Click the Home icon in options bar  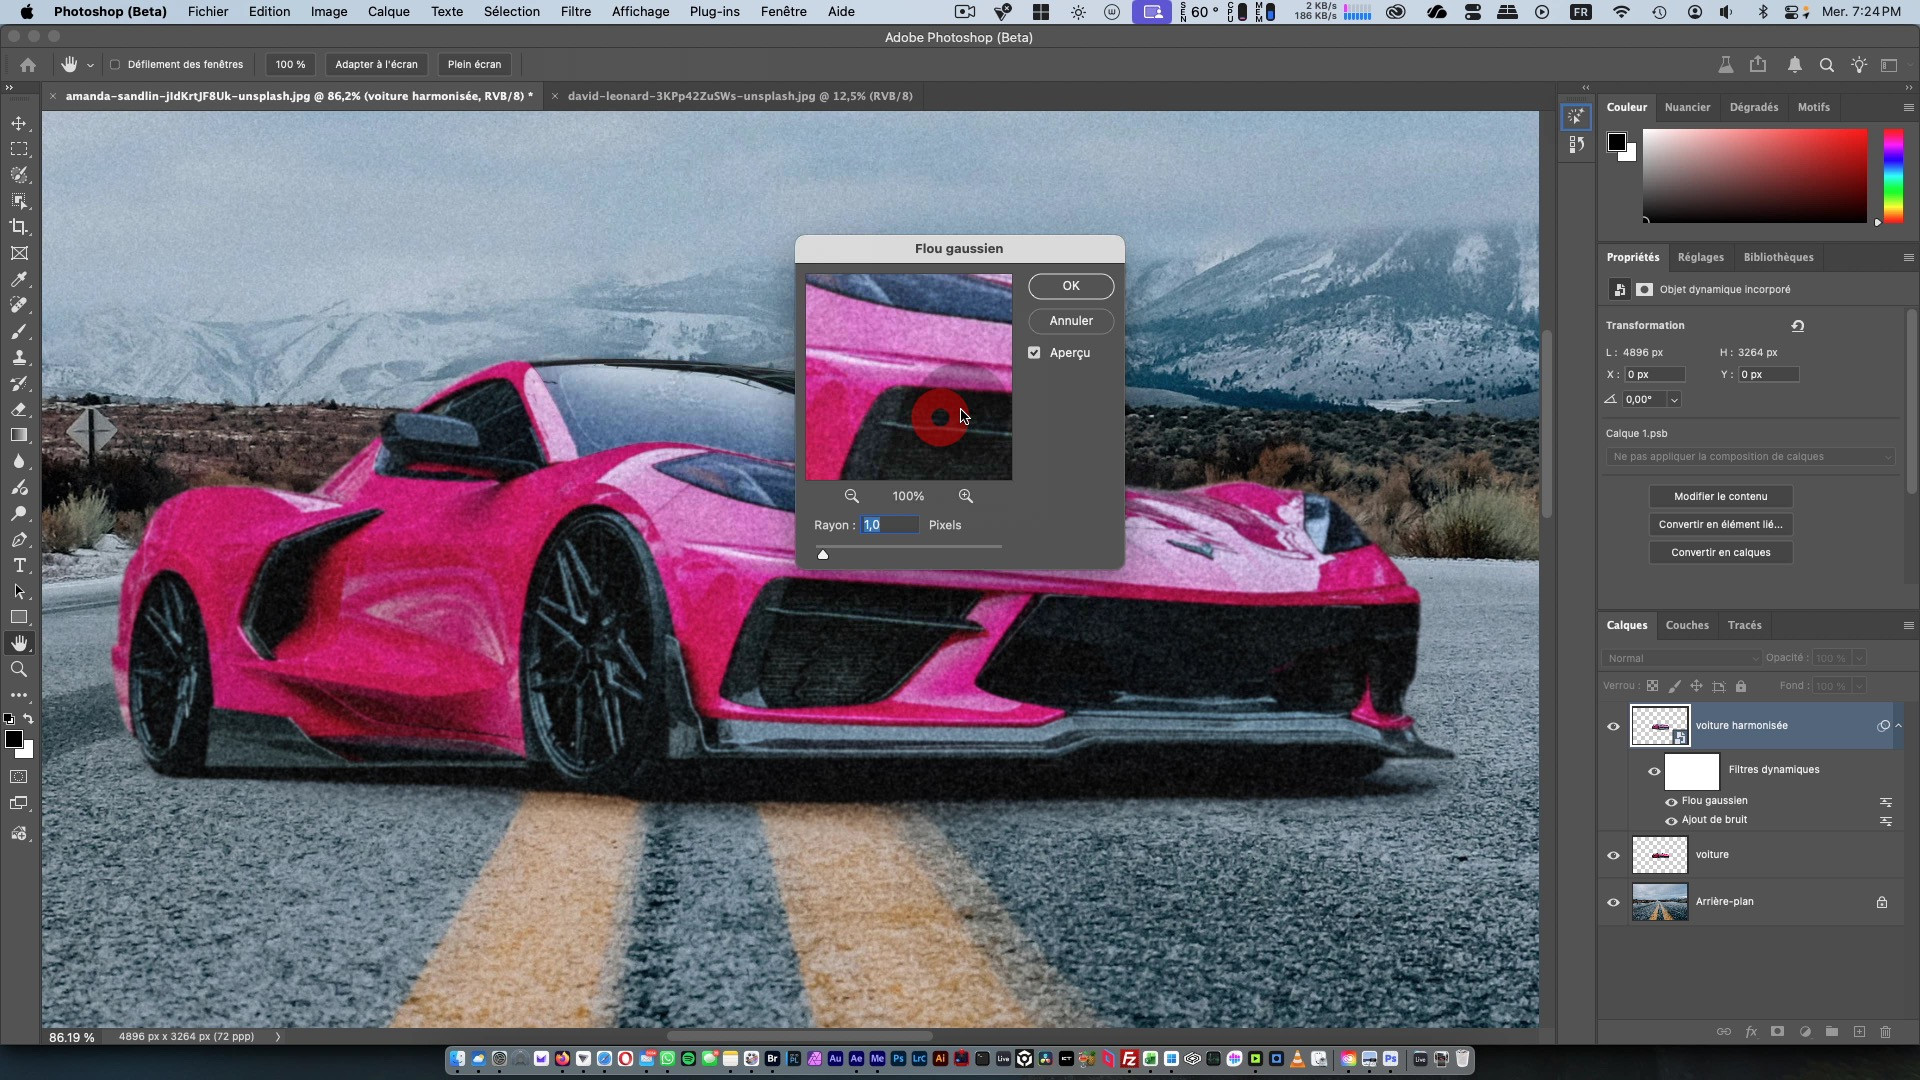[x=28, y=64]
